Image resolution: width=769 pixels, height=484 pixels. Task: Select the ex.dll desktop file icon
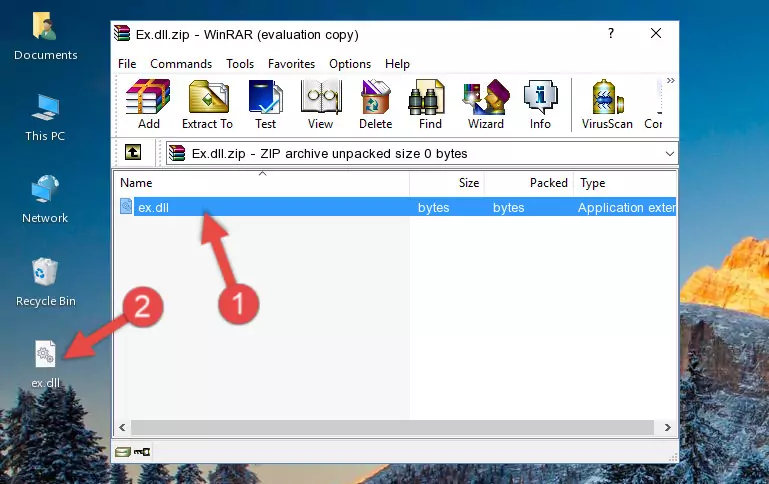[x=46, y=364]
